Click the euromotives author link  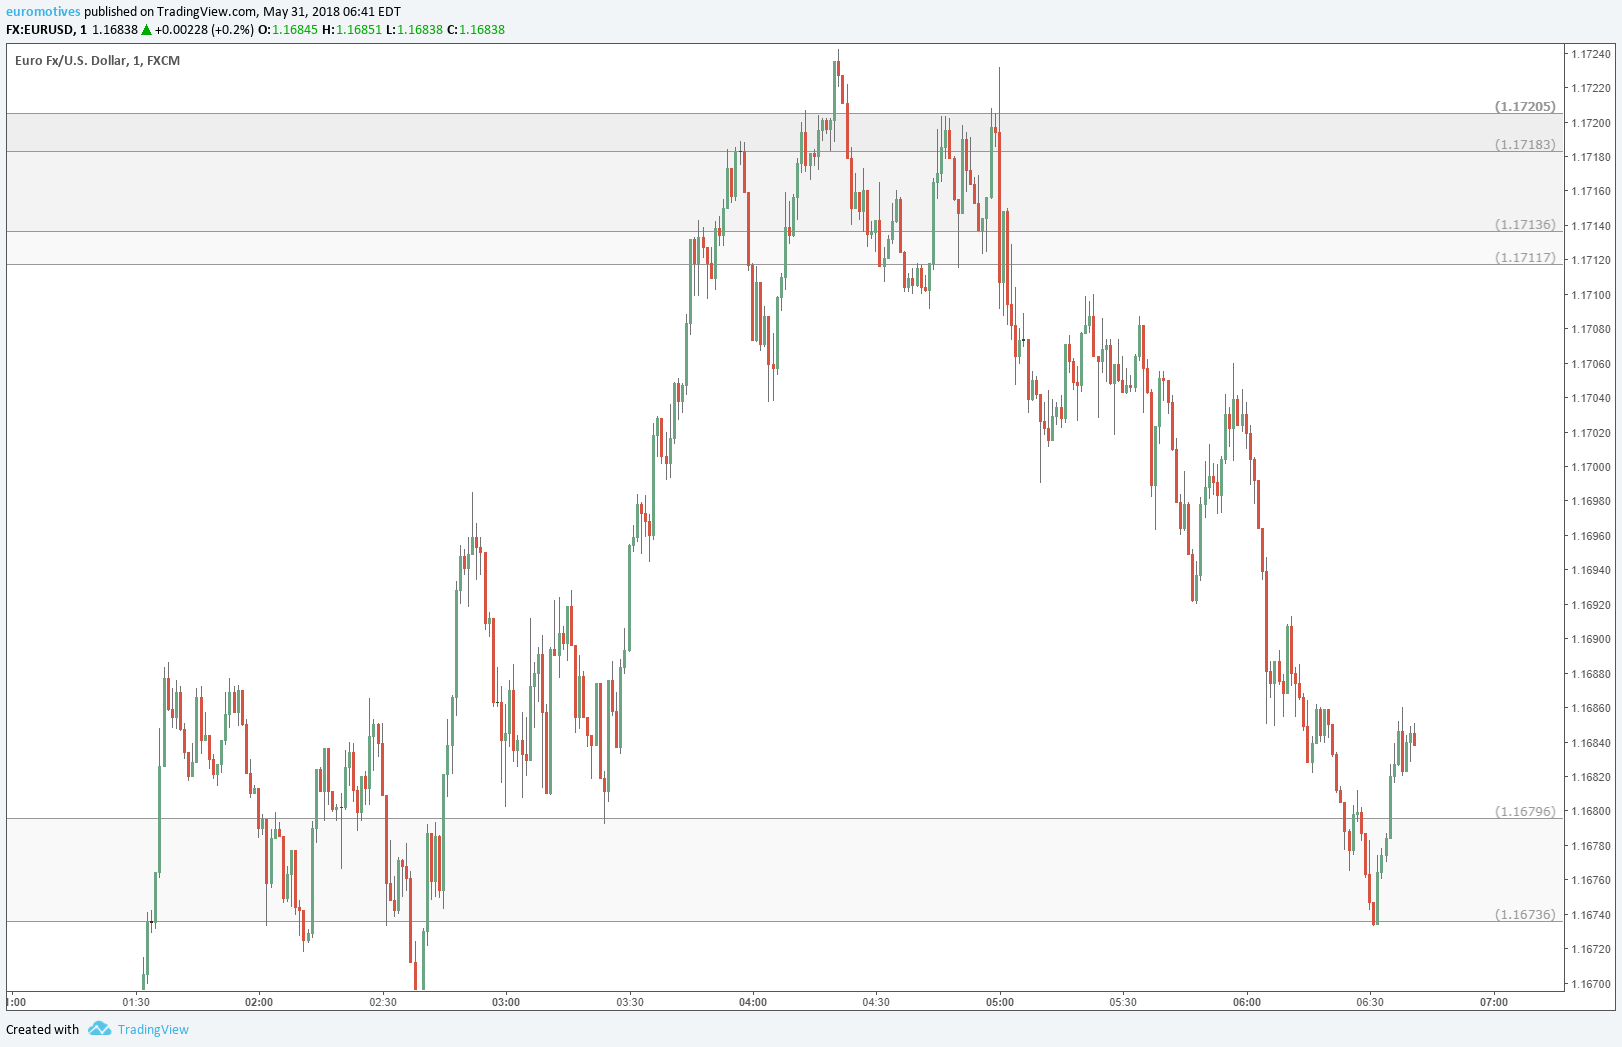pos(43,12)
